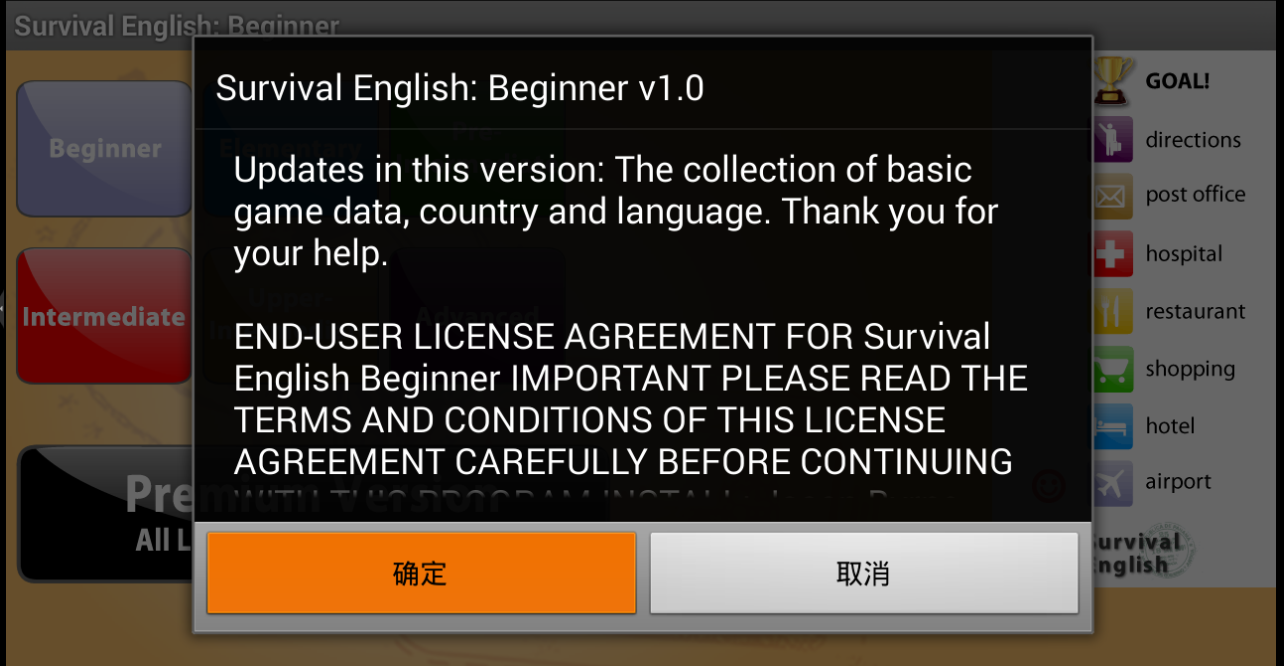
Task: Open the Premium Version banner
Action: point(106,514)
